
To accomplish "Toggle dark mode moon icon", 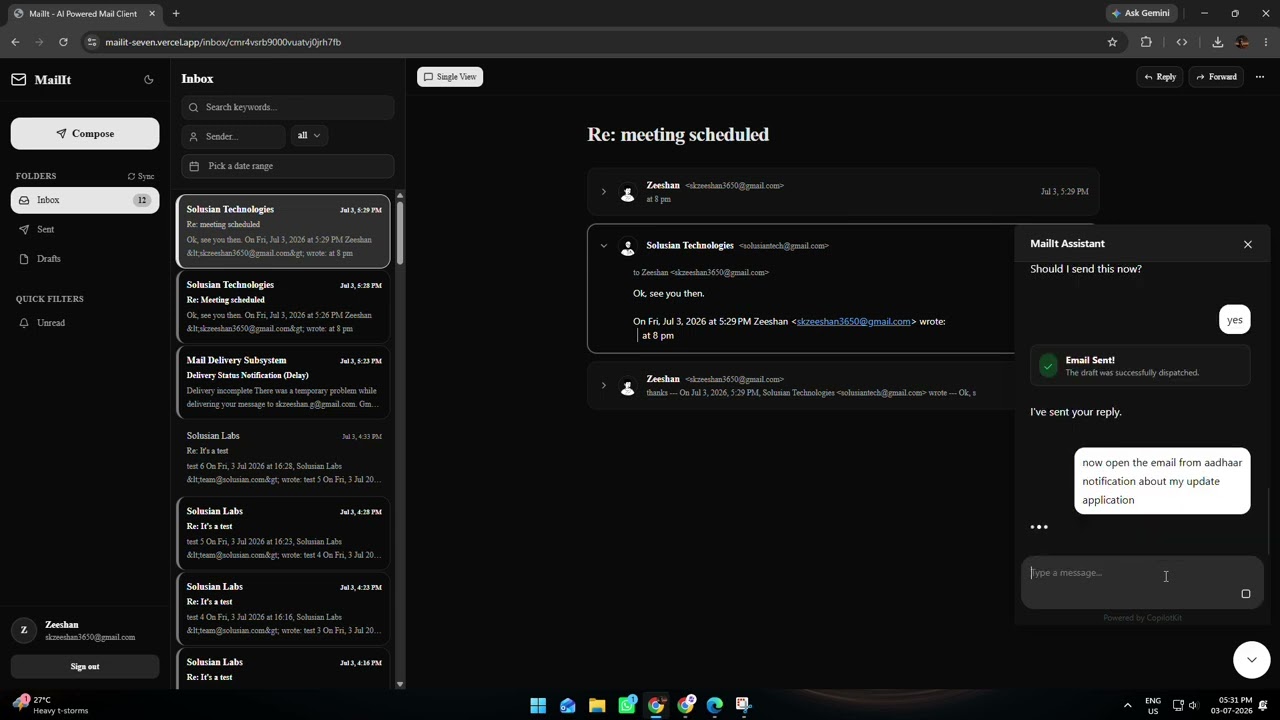I will [149, 80].
